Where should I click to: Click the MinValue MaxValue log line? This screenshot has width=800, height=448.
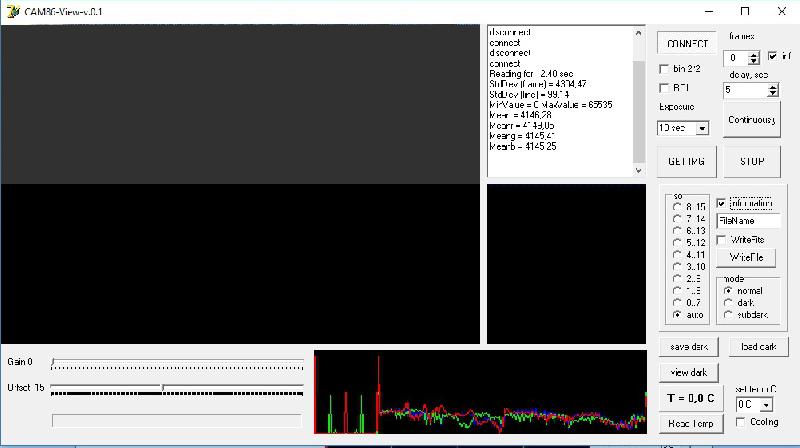coord(551,105)
